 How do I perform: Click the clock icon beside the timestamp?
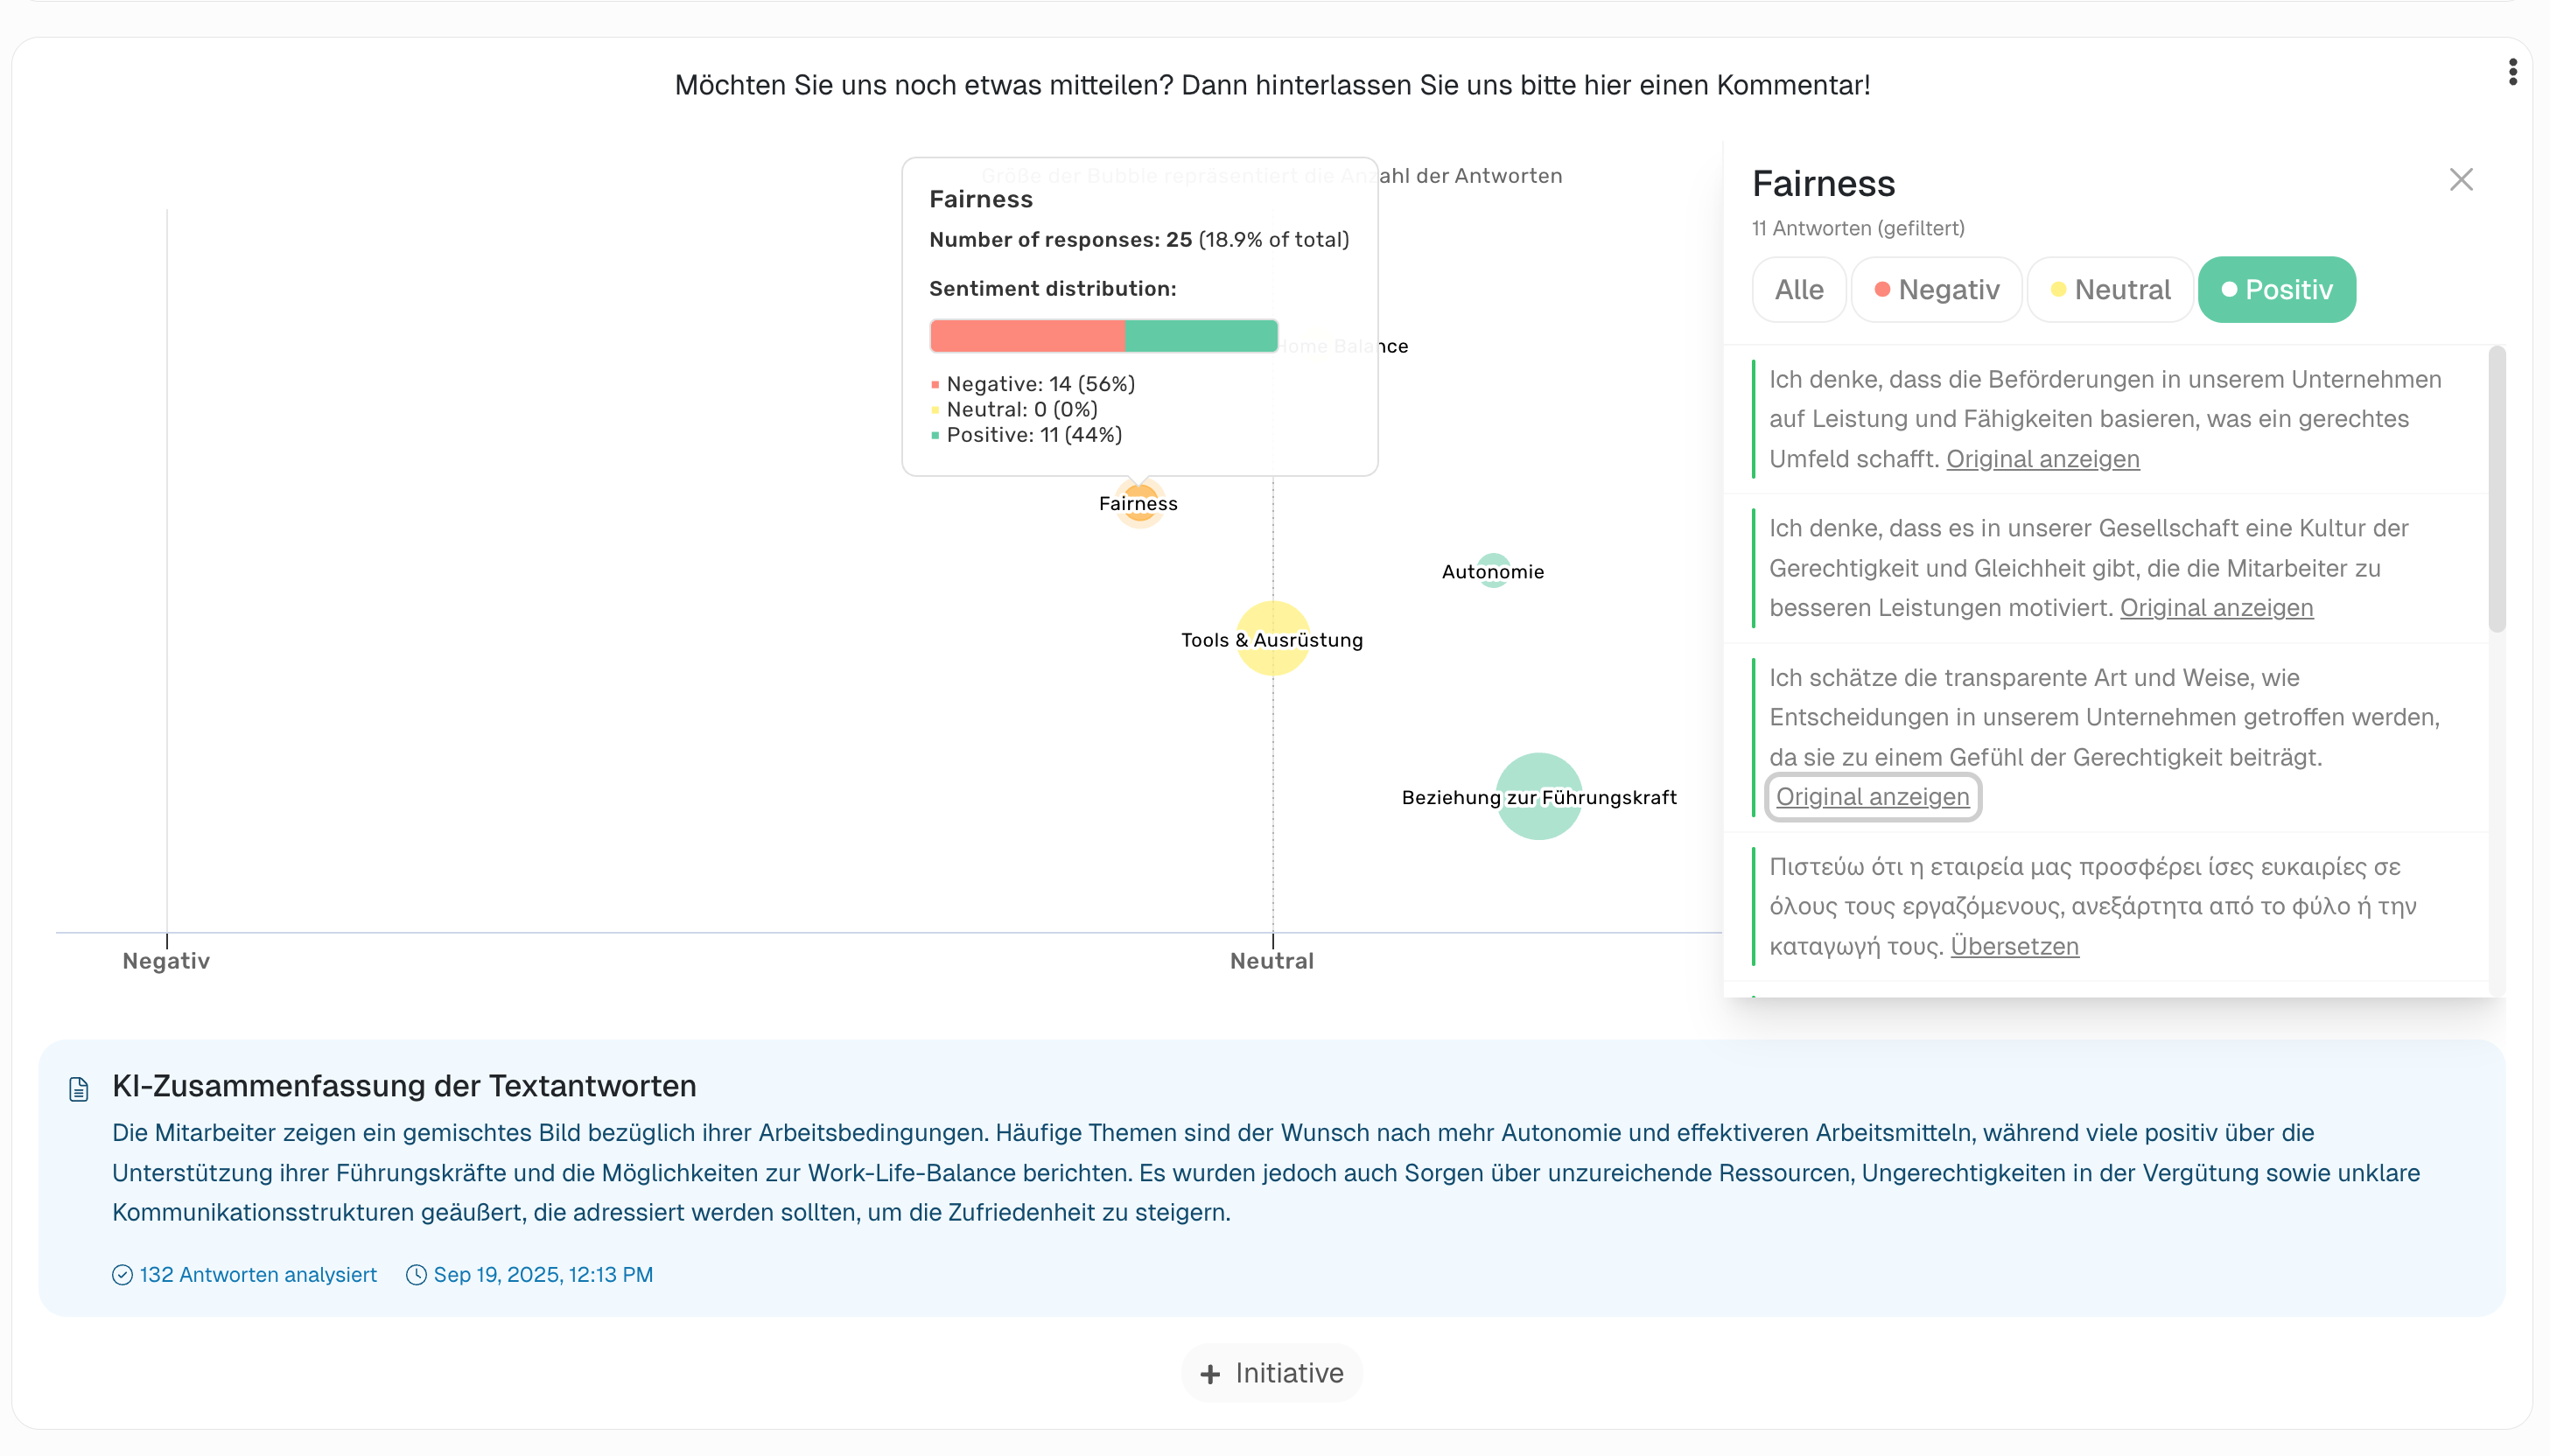point(416,1275)
